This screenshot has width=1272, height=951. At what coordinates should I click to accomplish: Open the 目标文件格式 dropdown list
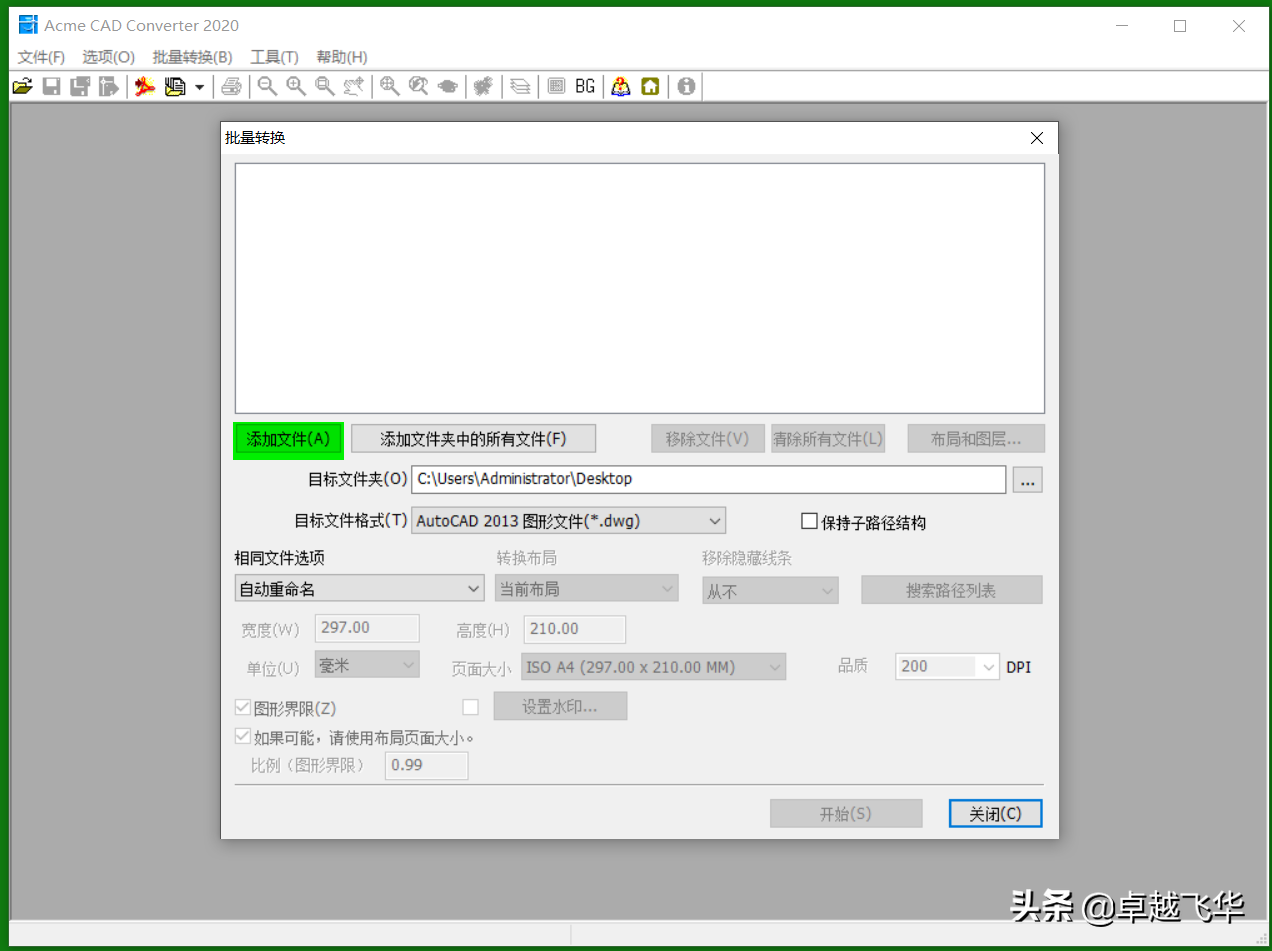[568, 521]
